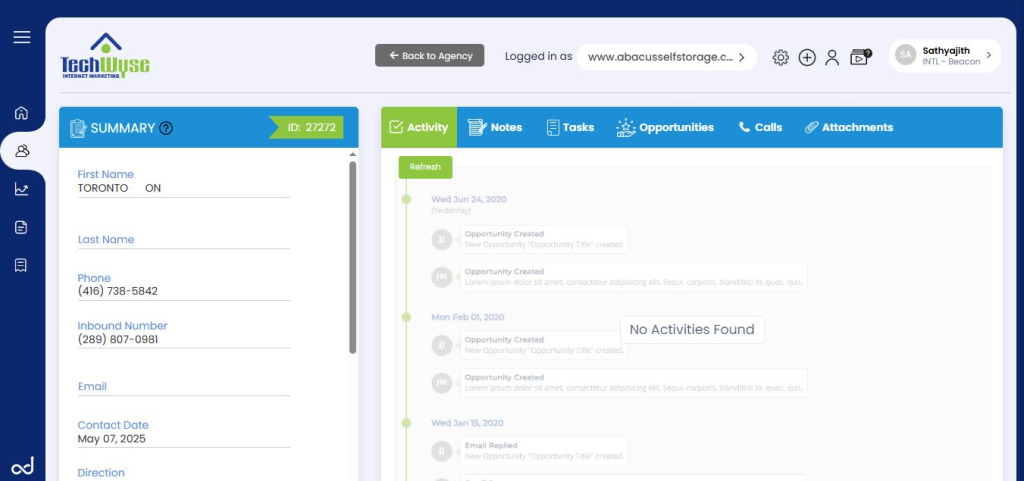Switch to the Opportunities tab
Viewport: 1024px width, 481px height.
click(665, 127)
